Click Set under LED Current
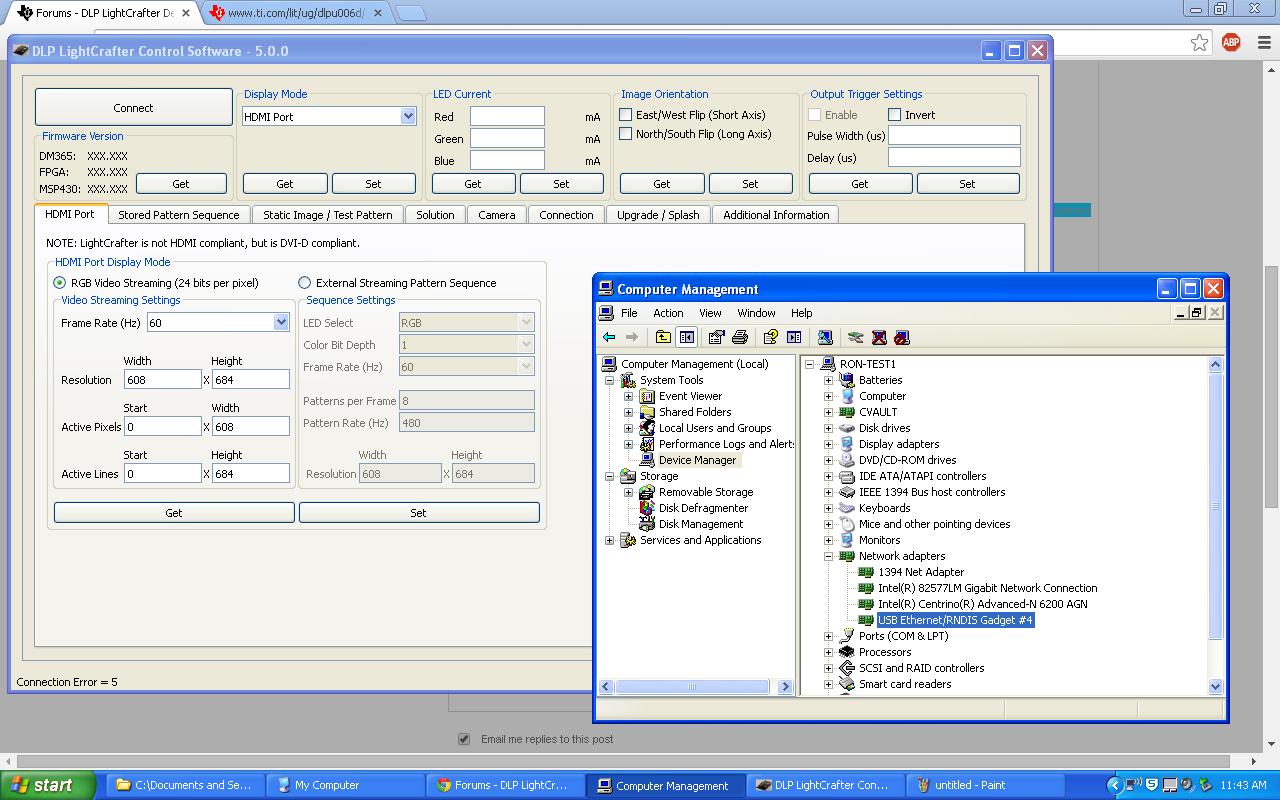This screenshot has width=1280, height=800. (561, 184)
